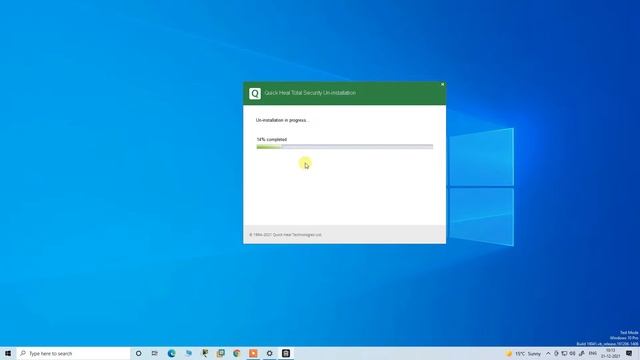Close the Quick Heal Un-installation dialog

coord(442,84)
